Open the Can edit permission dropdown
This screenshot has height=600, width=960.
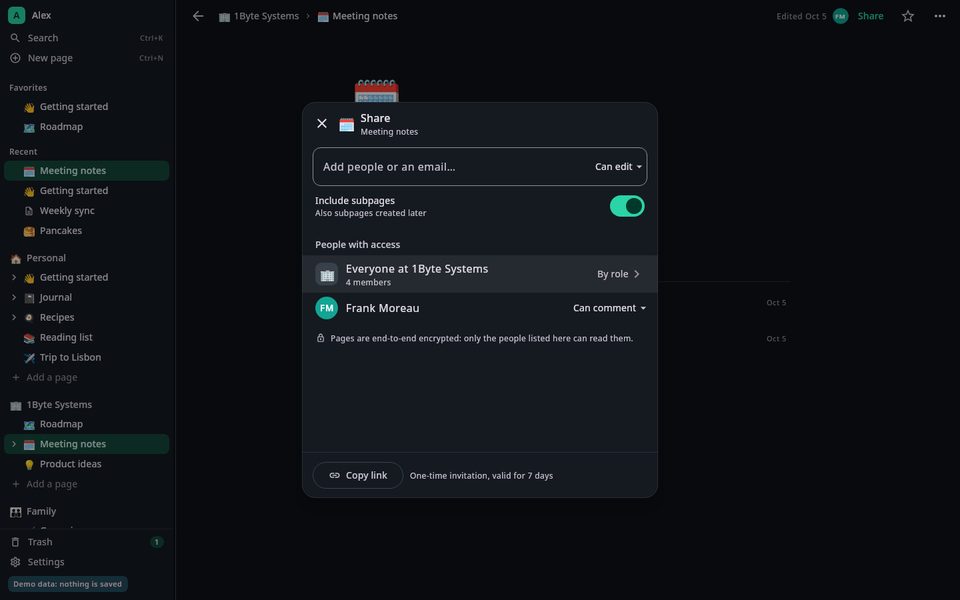point(618,167)
